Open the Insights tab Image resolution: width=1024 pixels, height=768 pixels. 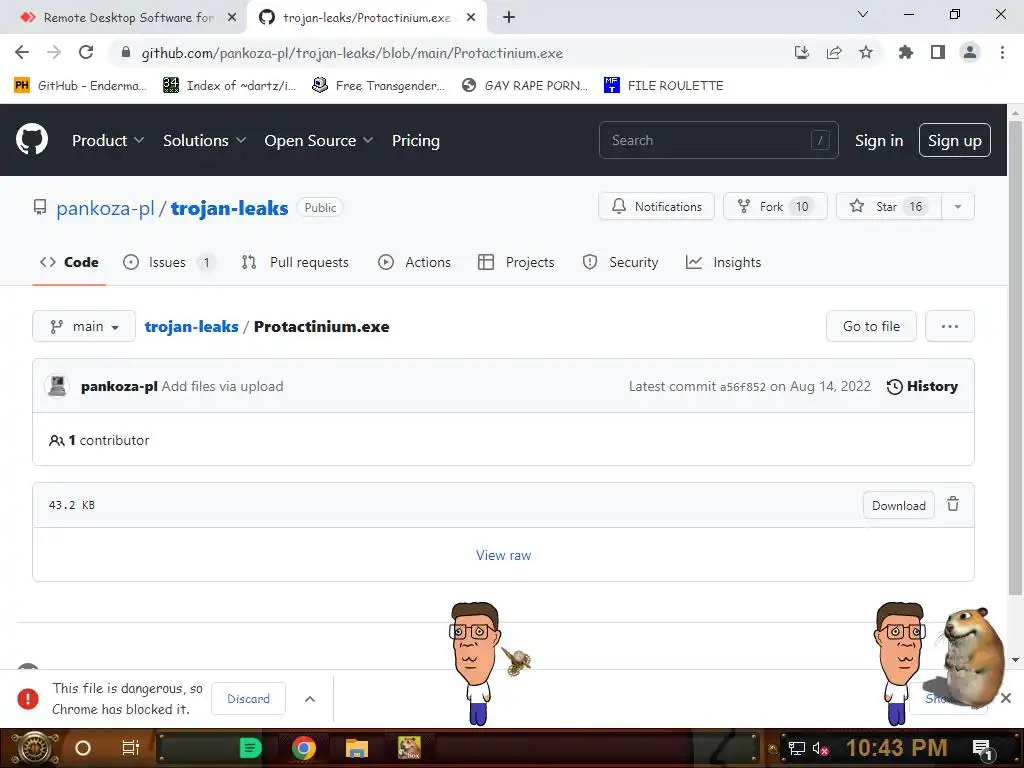pyautogui.click(x=723, y=262)
